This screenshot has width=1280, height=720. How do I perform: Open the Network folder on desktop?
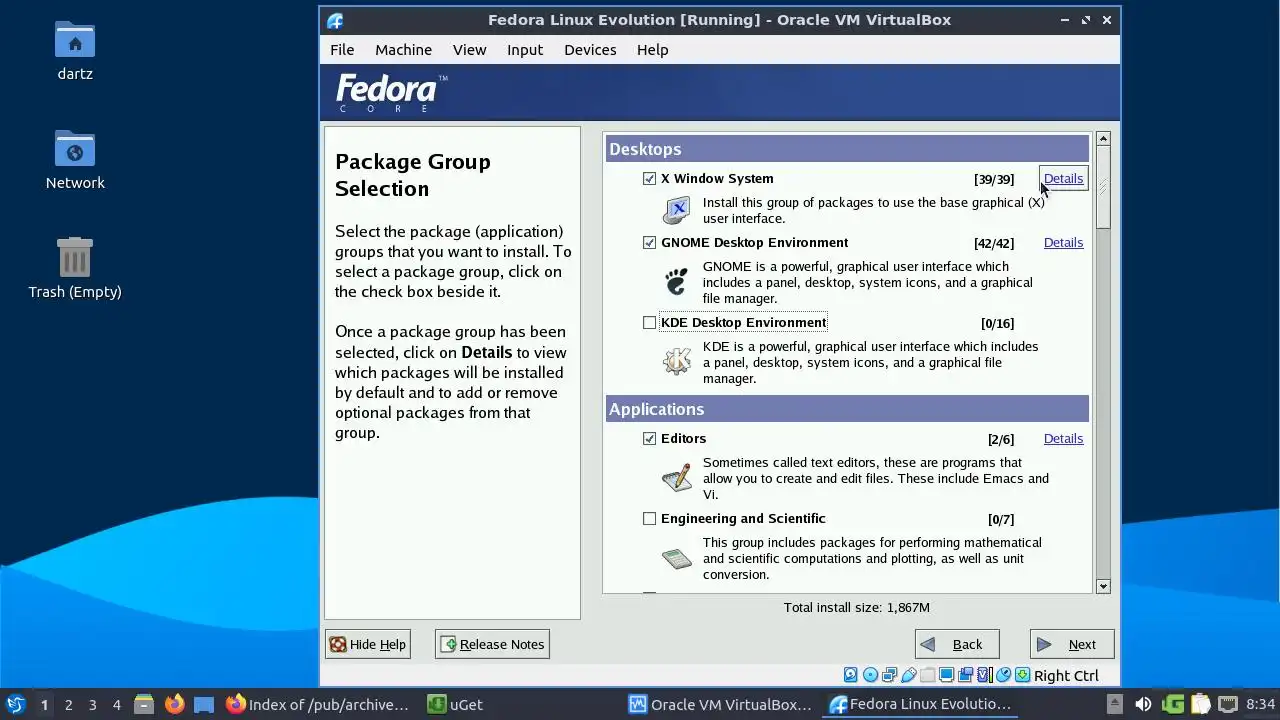[75, 160]
